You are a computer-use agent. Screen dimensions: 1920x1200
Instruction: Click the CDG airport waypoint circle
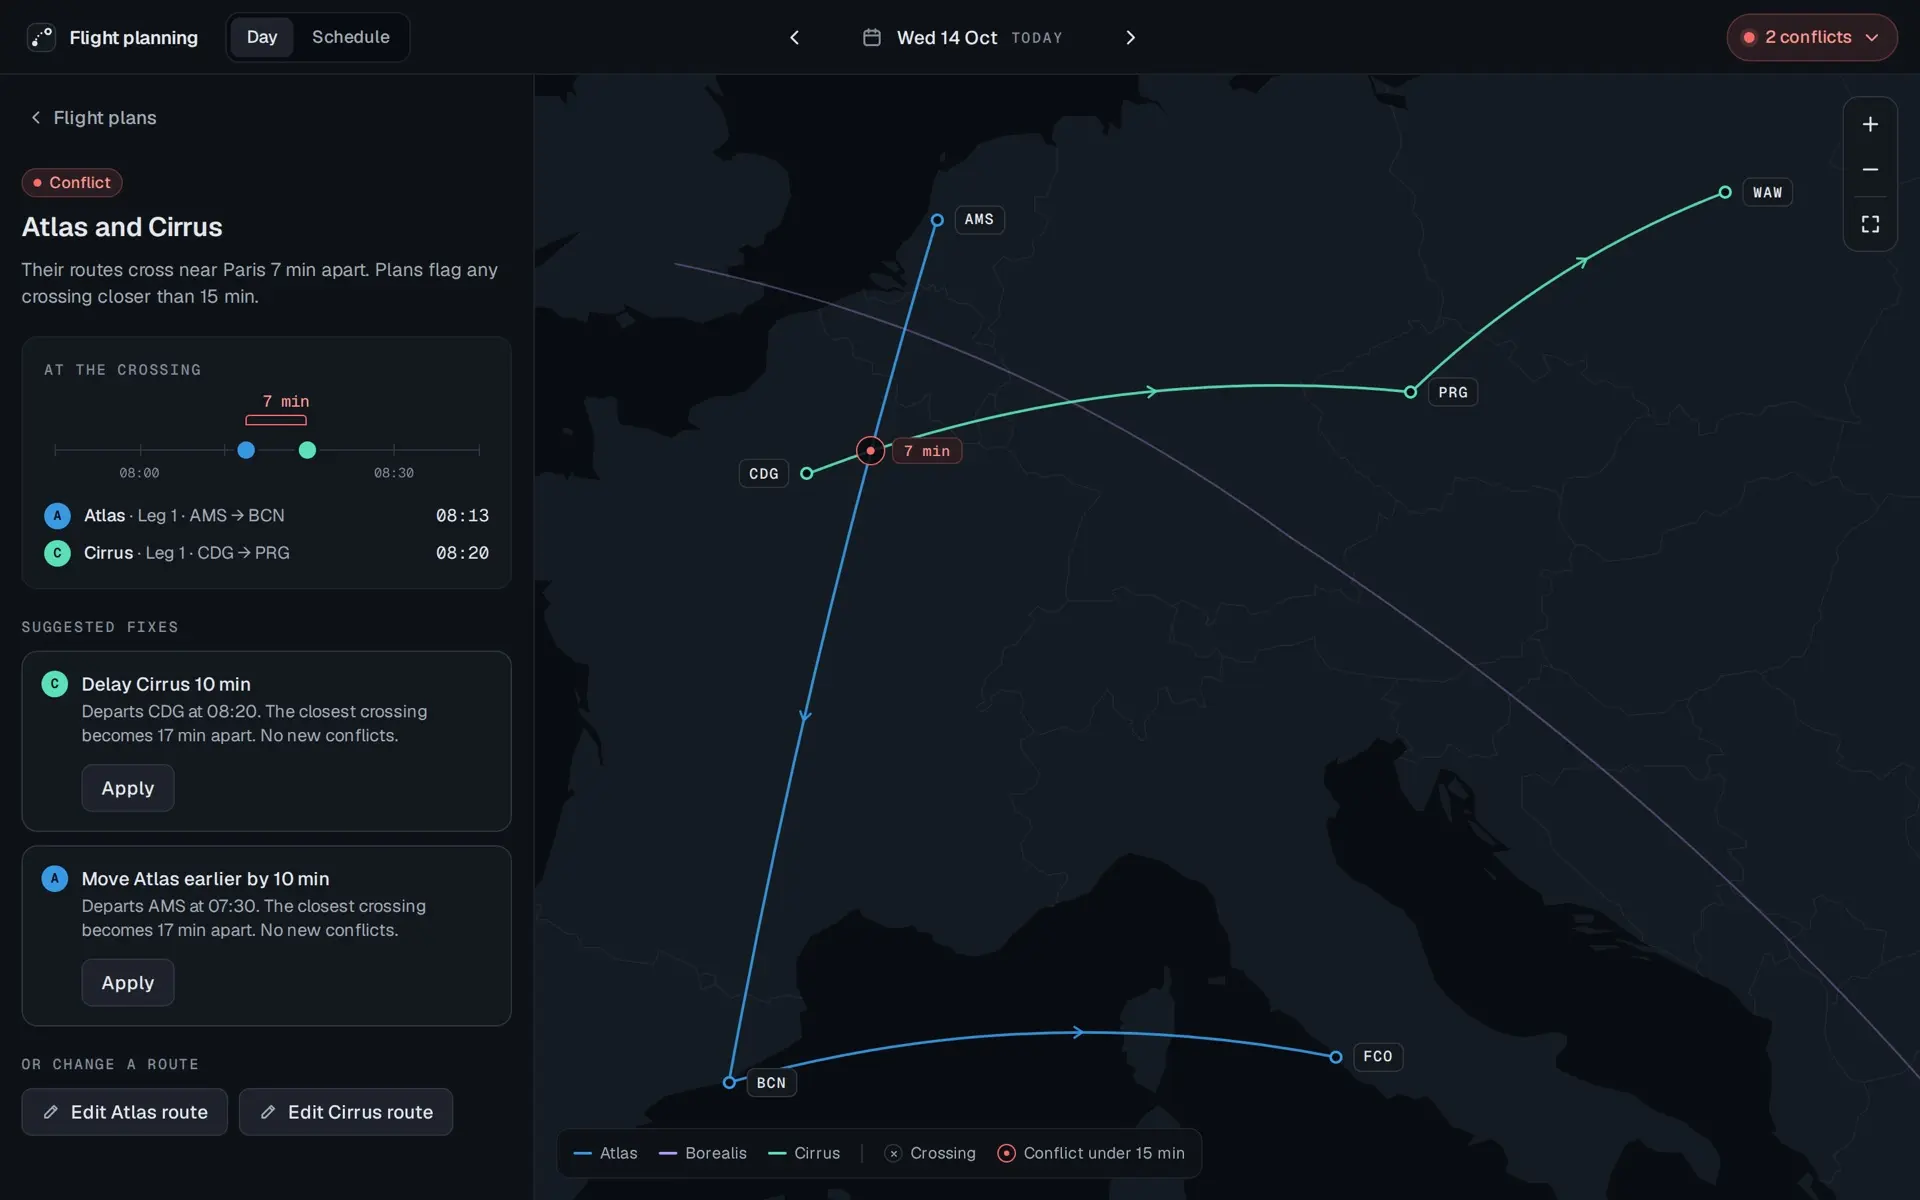[807, 474]
